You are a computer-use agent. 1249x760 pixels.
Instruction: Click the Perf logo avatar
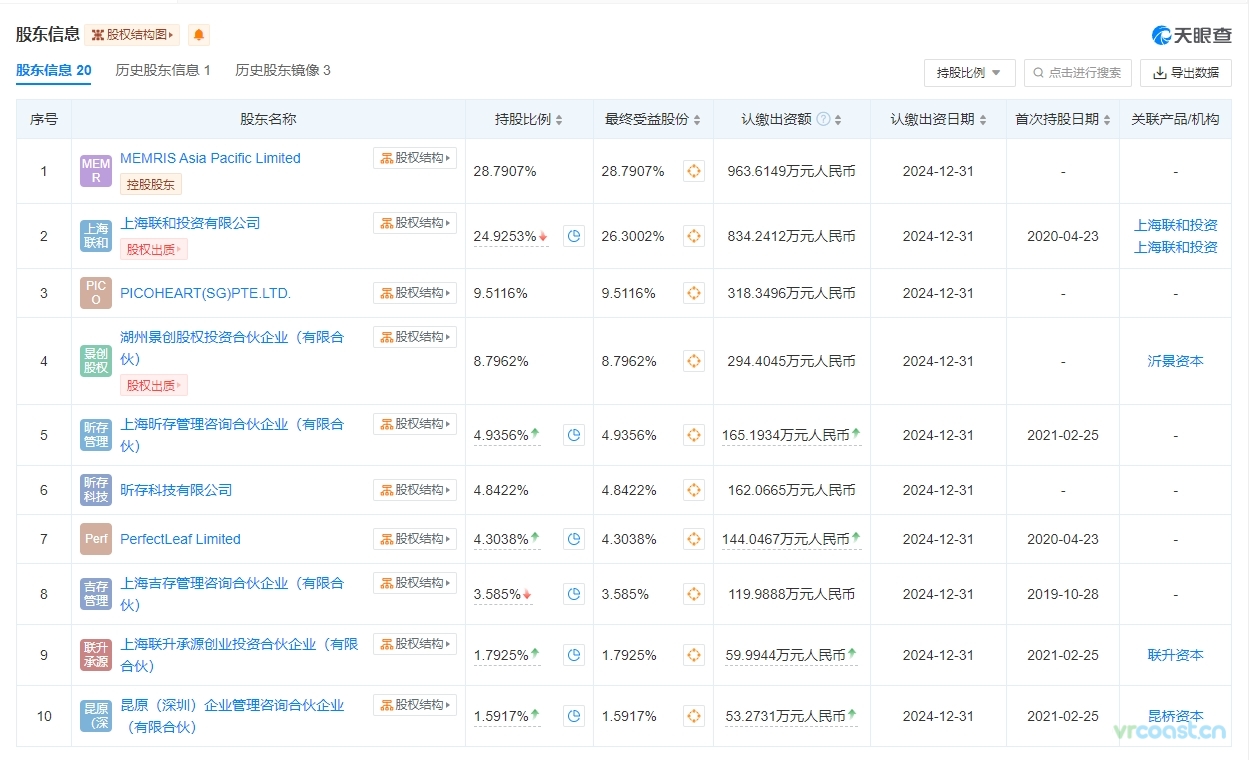tap(96, 539)
